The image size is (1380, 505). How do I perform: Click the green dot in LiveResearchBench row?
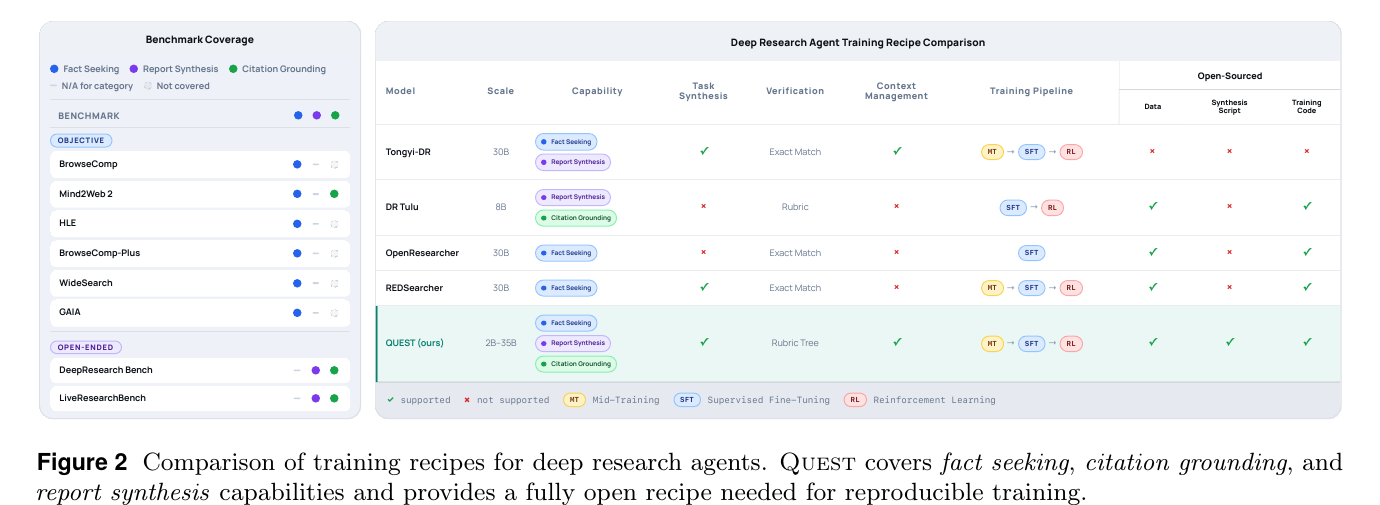(x=334, y=398)
